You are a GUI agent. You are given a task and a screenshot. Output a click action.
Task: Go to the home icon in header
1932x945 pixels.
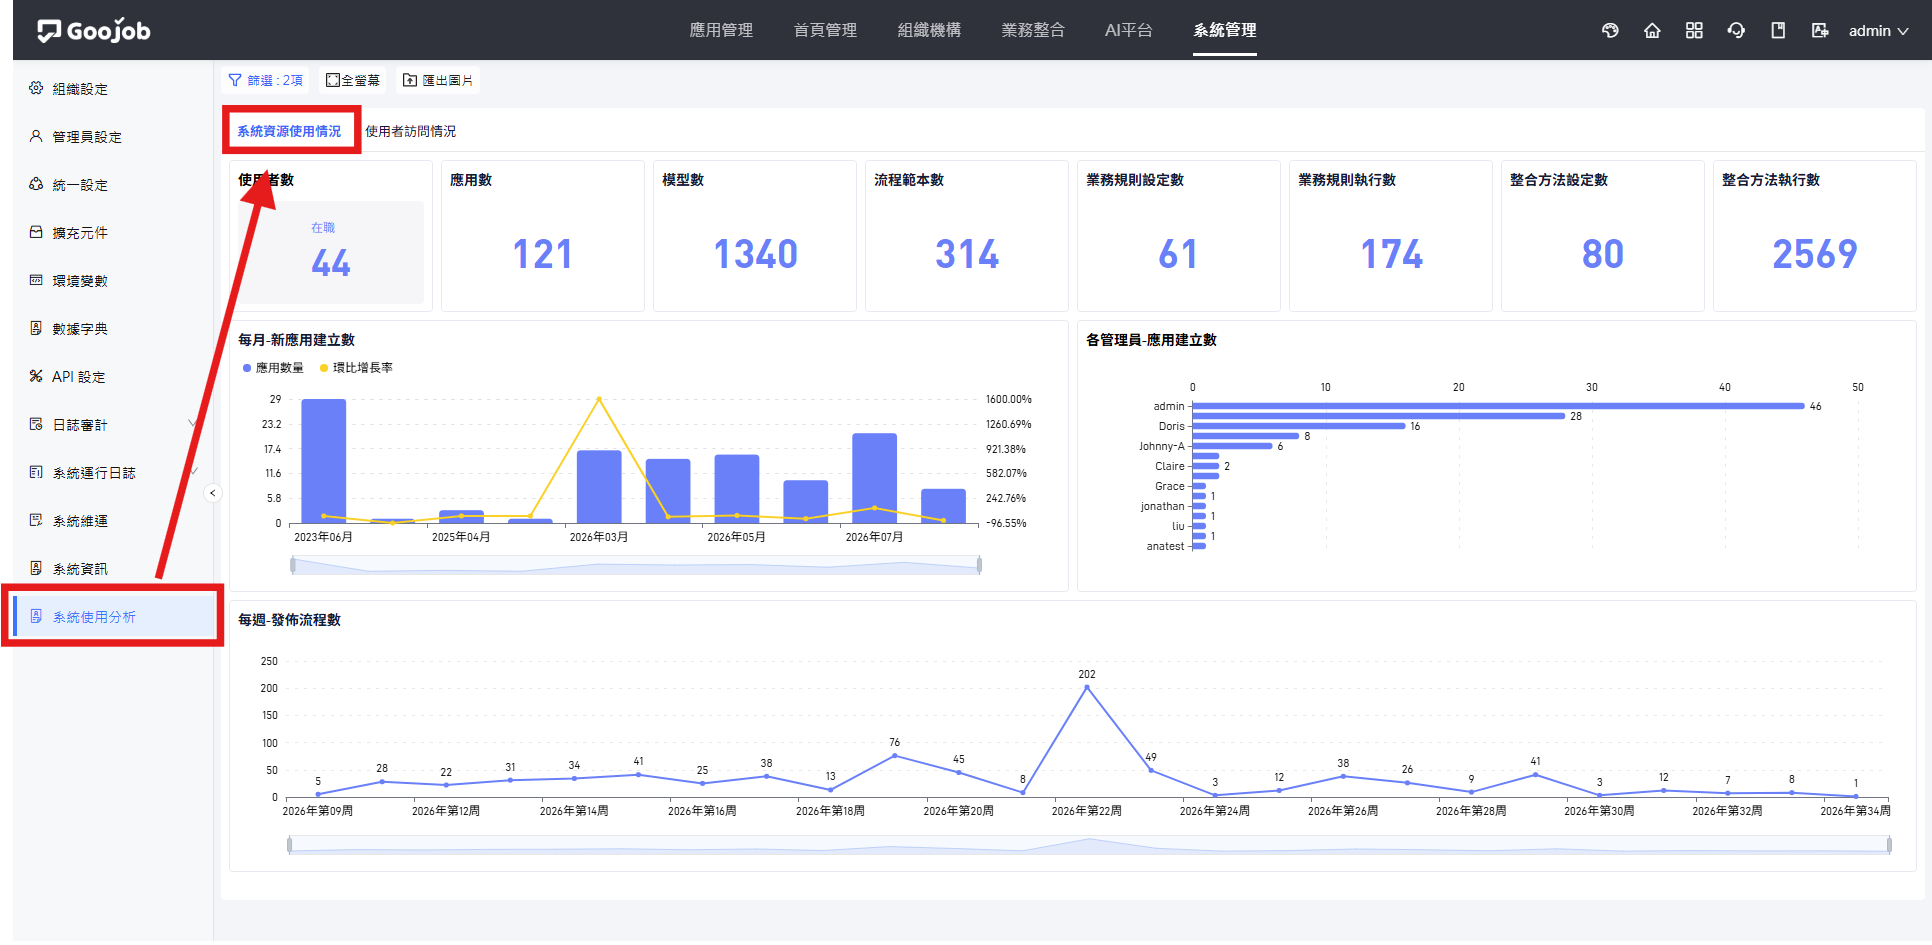tap(1652, 30)
